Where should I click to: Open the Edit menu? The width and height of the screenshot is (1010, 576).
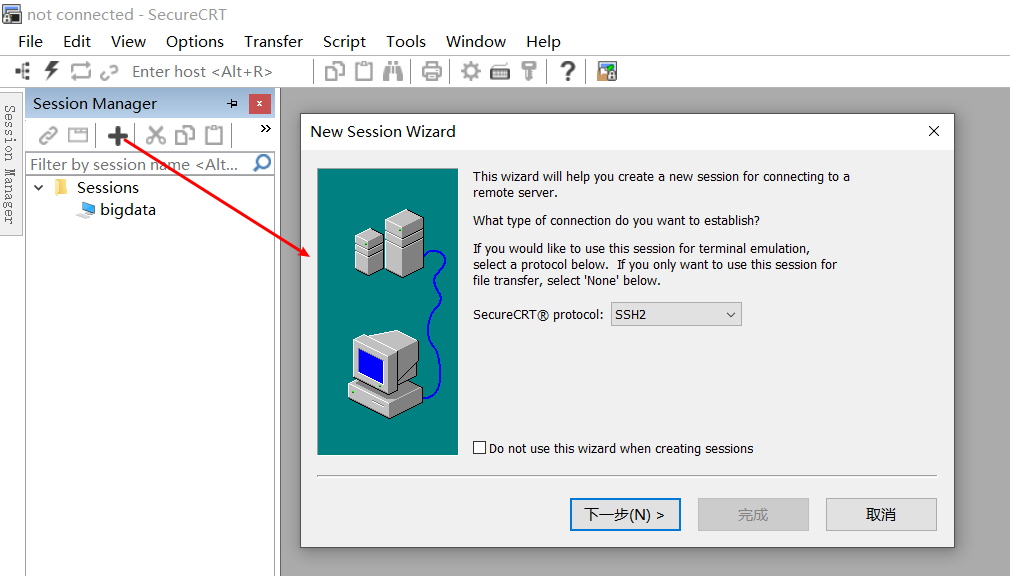[x=77, y=42]
